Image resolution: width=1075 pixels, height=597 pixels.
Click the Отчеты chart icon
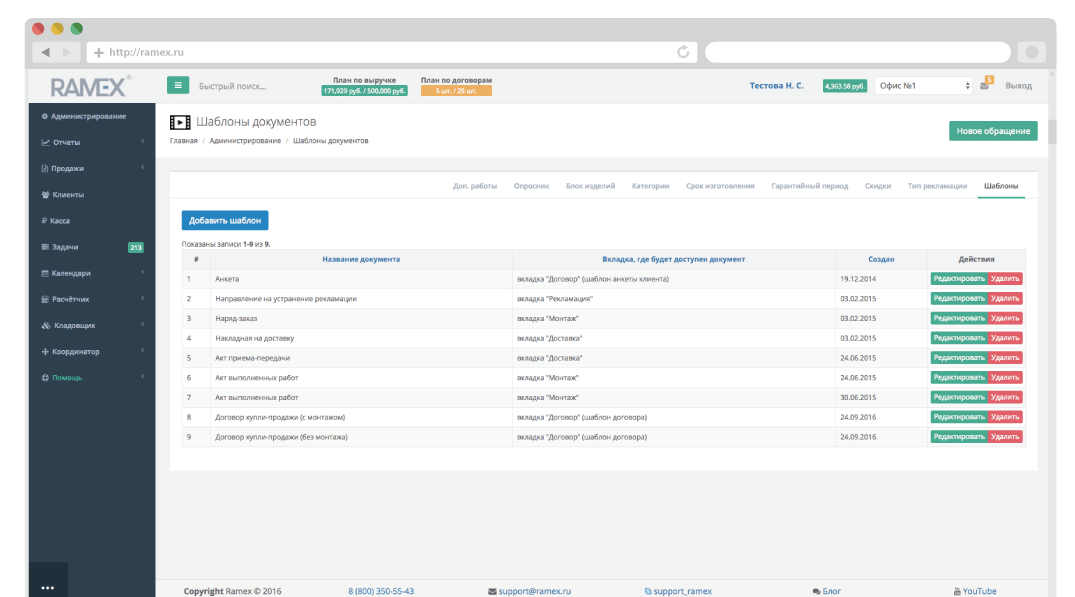[x=45, y=143]
